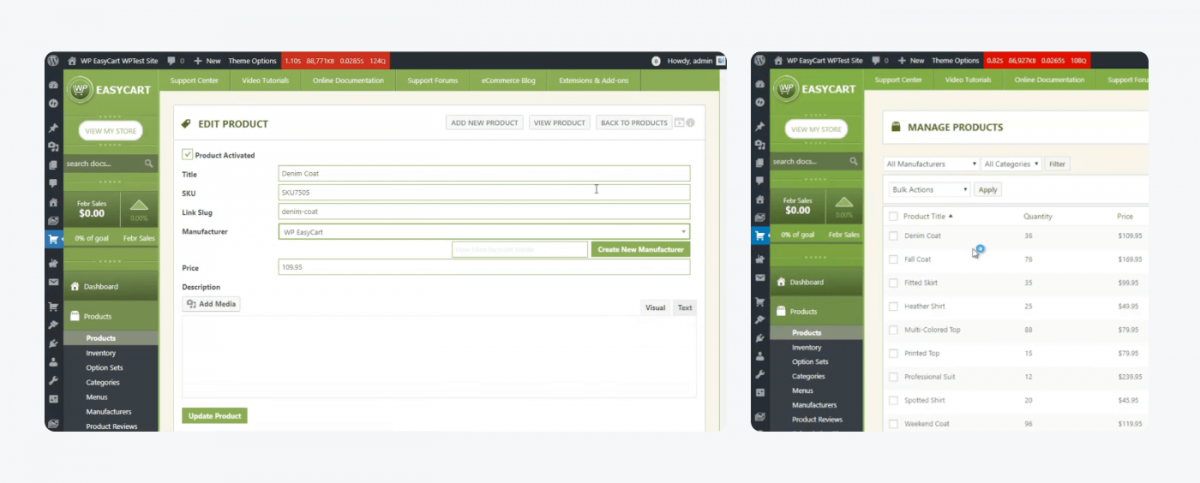
Task: Click user icon in Edit Product WP sidebar
Action: pyautogui.click(x=54, y=364)
